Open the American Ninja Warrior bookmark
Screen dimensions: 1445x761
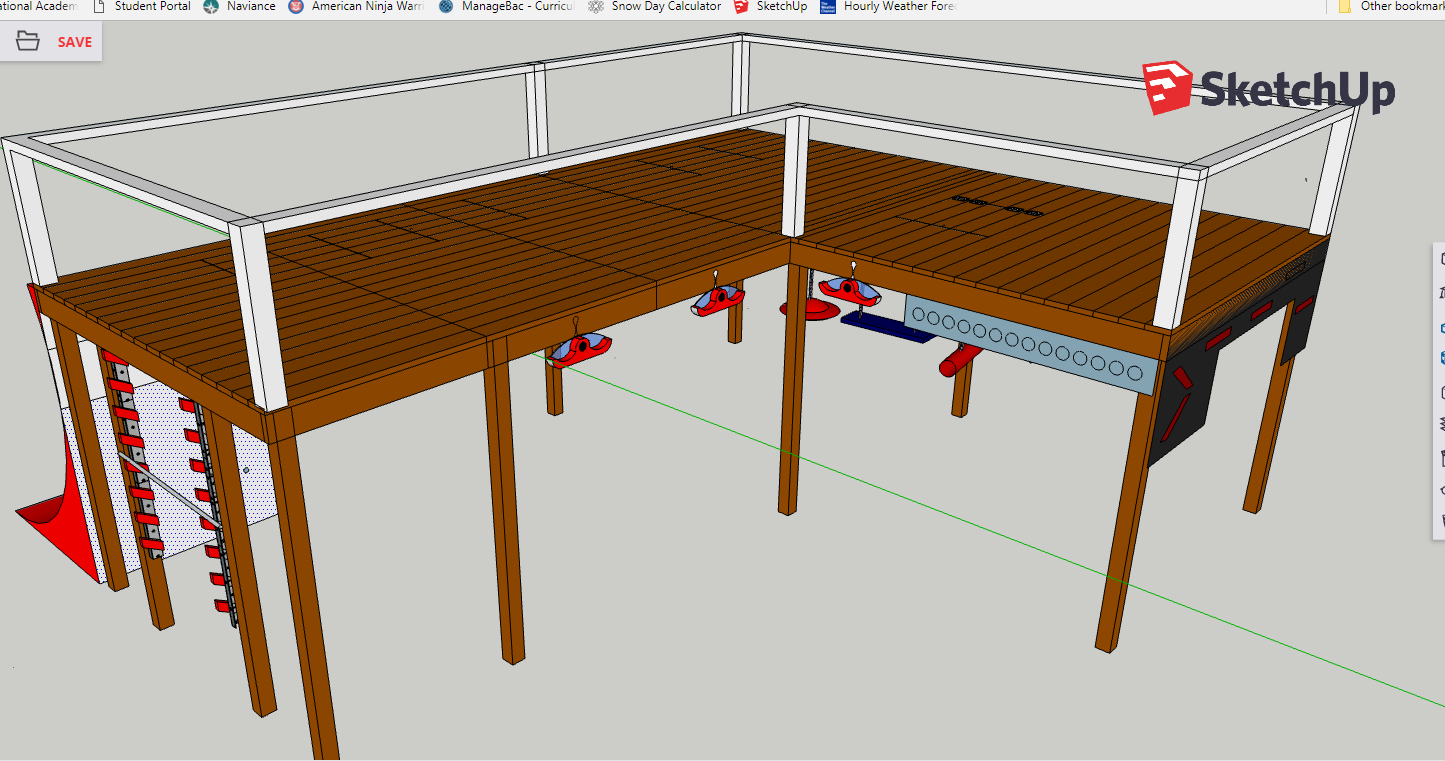click(357, 6)
